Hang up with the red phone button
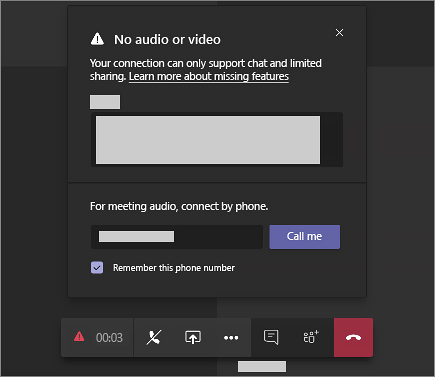 (x=353, y=337)
